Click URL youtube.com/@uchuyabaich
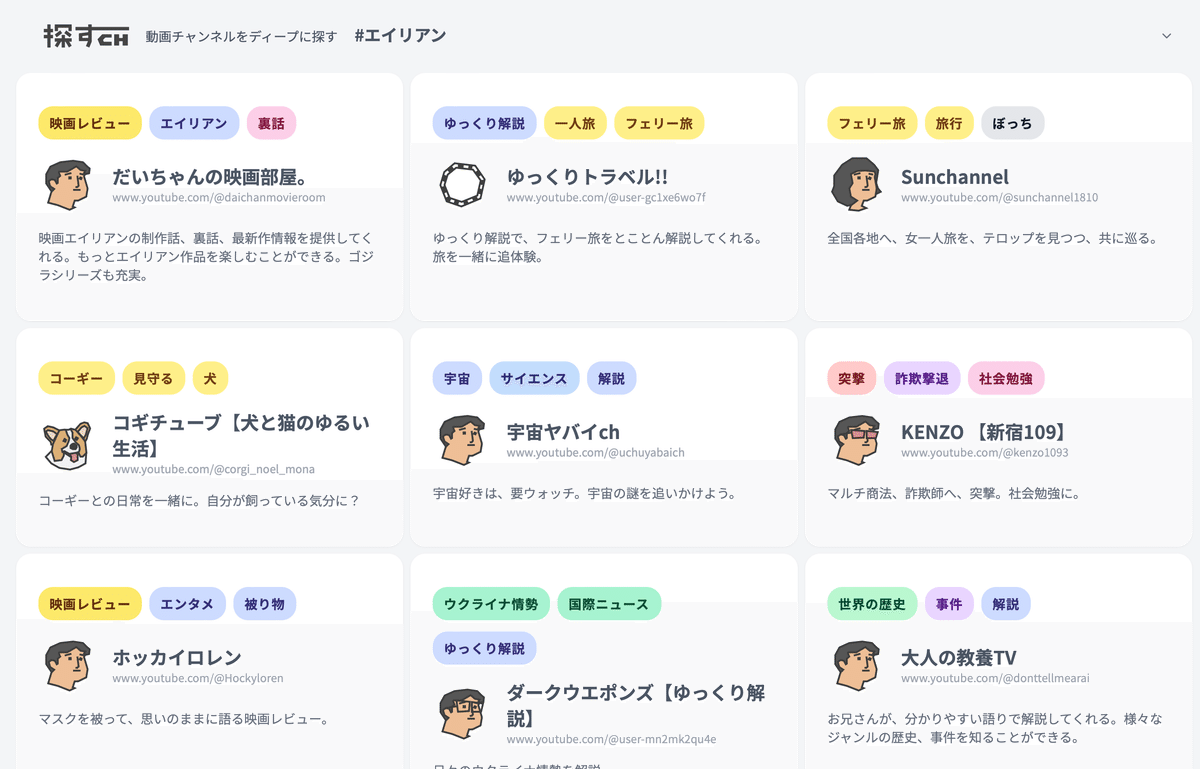The height and width of the screenshot is (769, 1200). click(x=596, y=453)
